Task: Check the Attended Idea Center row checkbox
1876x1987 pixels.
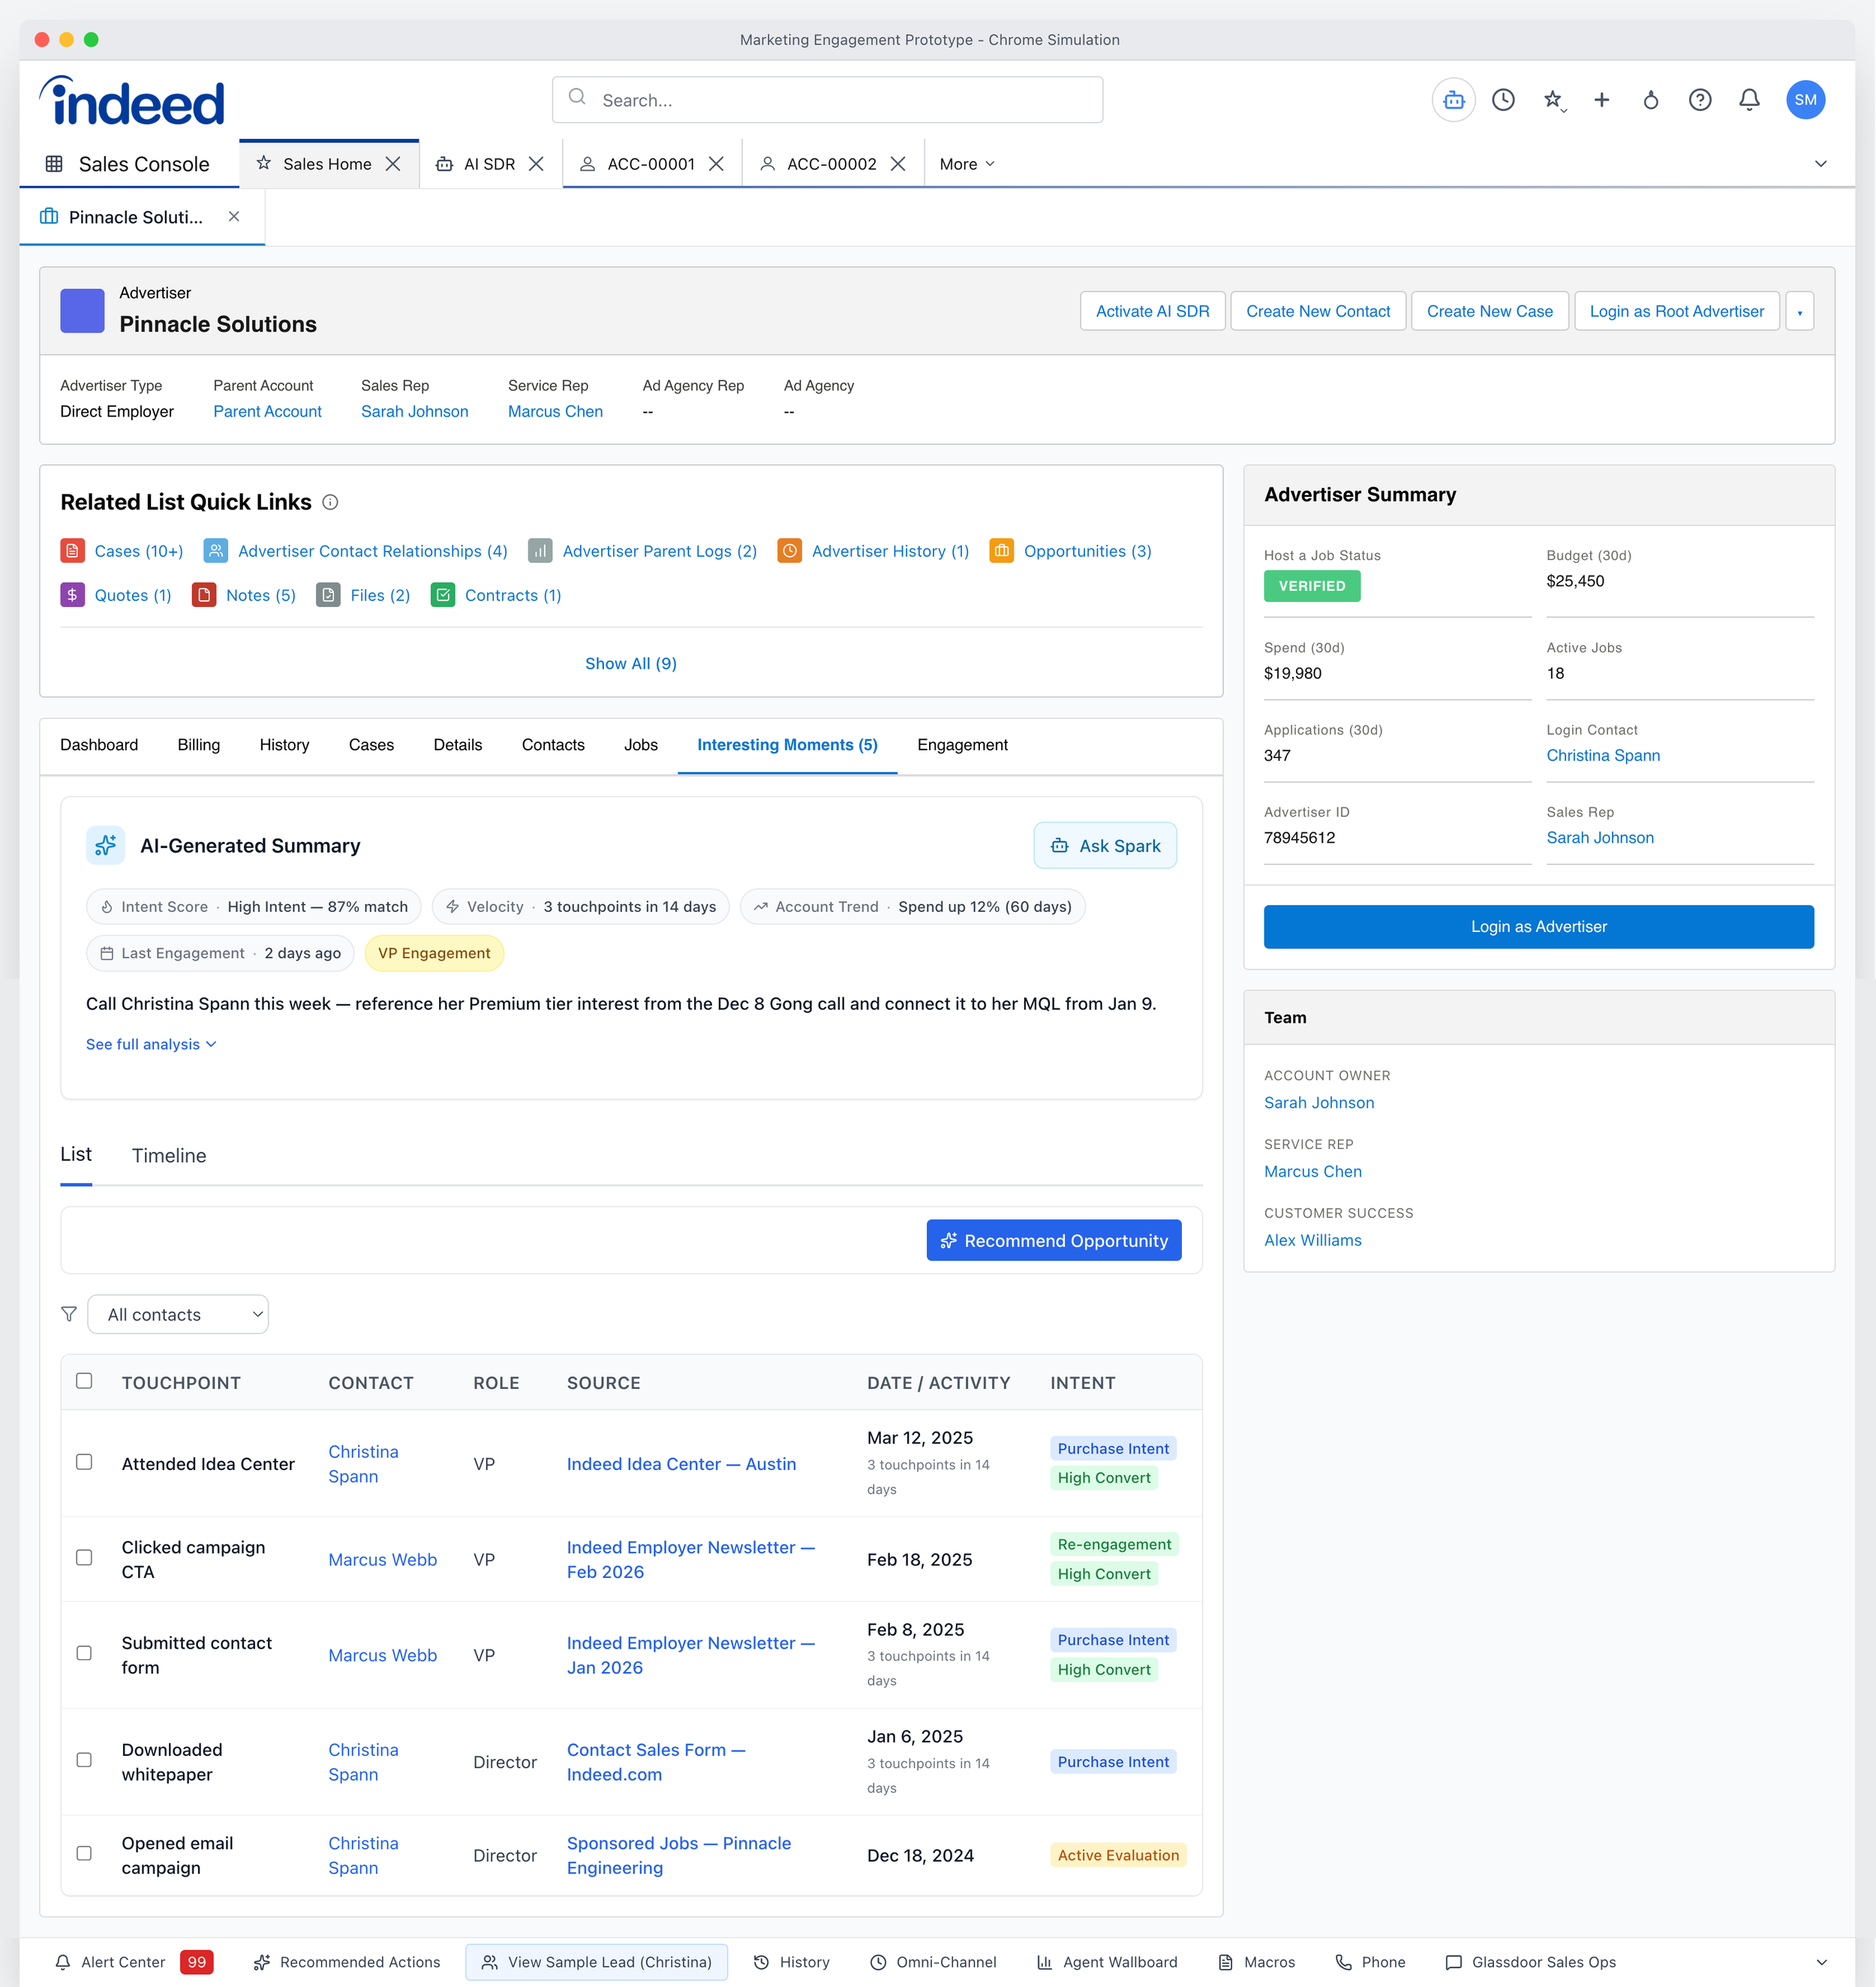Action: (84, 1462)
